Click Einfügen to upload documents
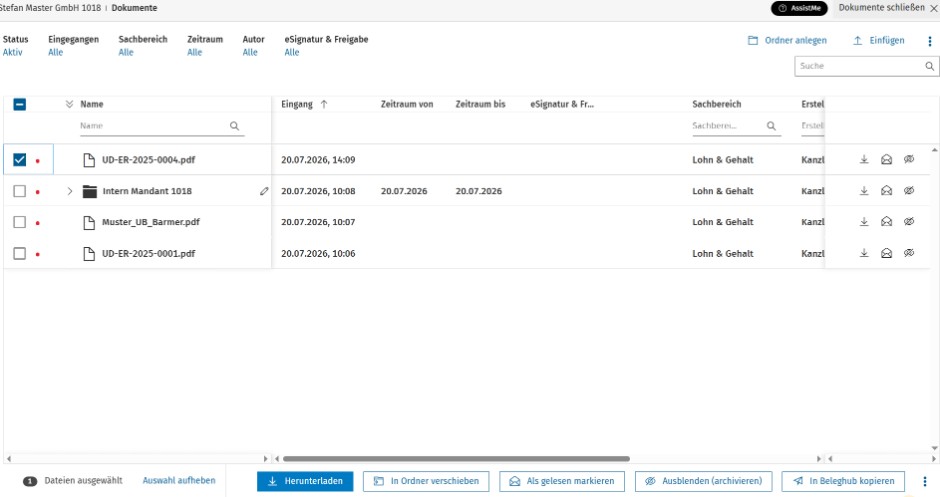Screen dimensions: 940x497 878,41
